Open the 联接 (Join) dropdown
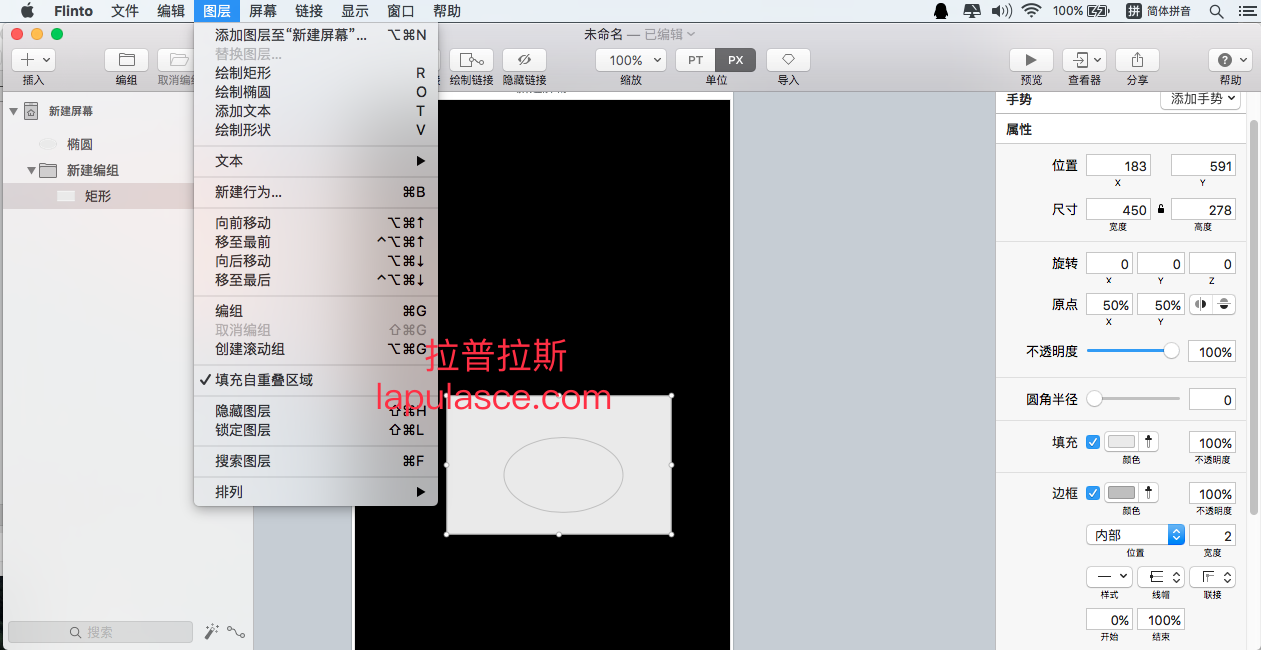Viewport: 1261px width, 650px height. (x=1213, y=577)
